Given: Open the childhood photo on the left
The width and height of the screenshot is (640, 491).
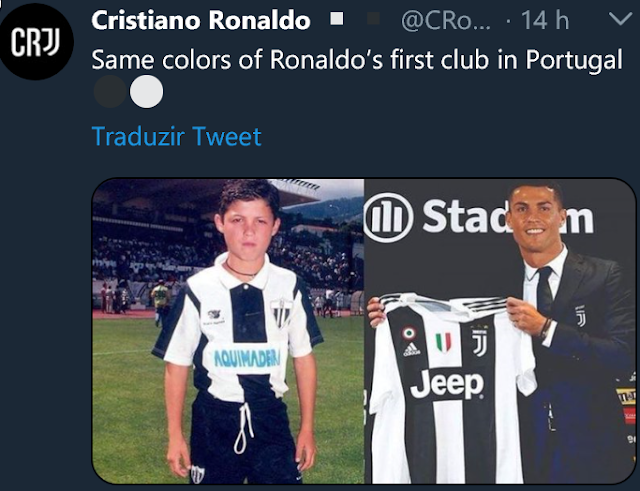Looking at the screenshot, I should click(228, 331).
